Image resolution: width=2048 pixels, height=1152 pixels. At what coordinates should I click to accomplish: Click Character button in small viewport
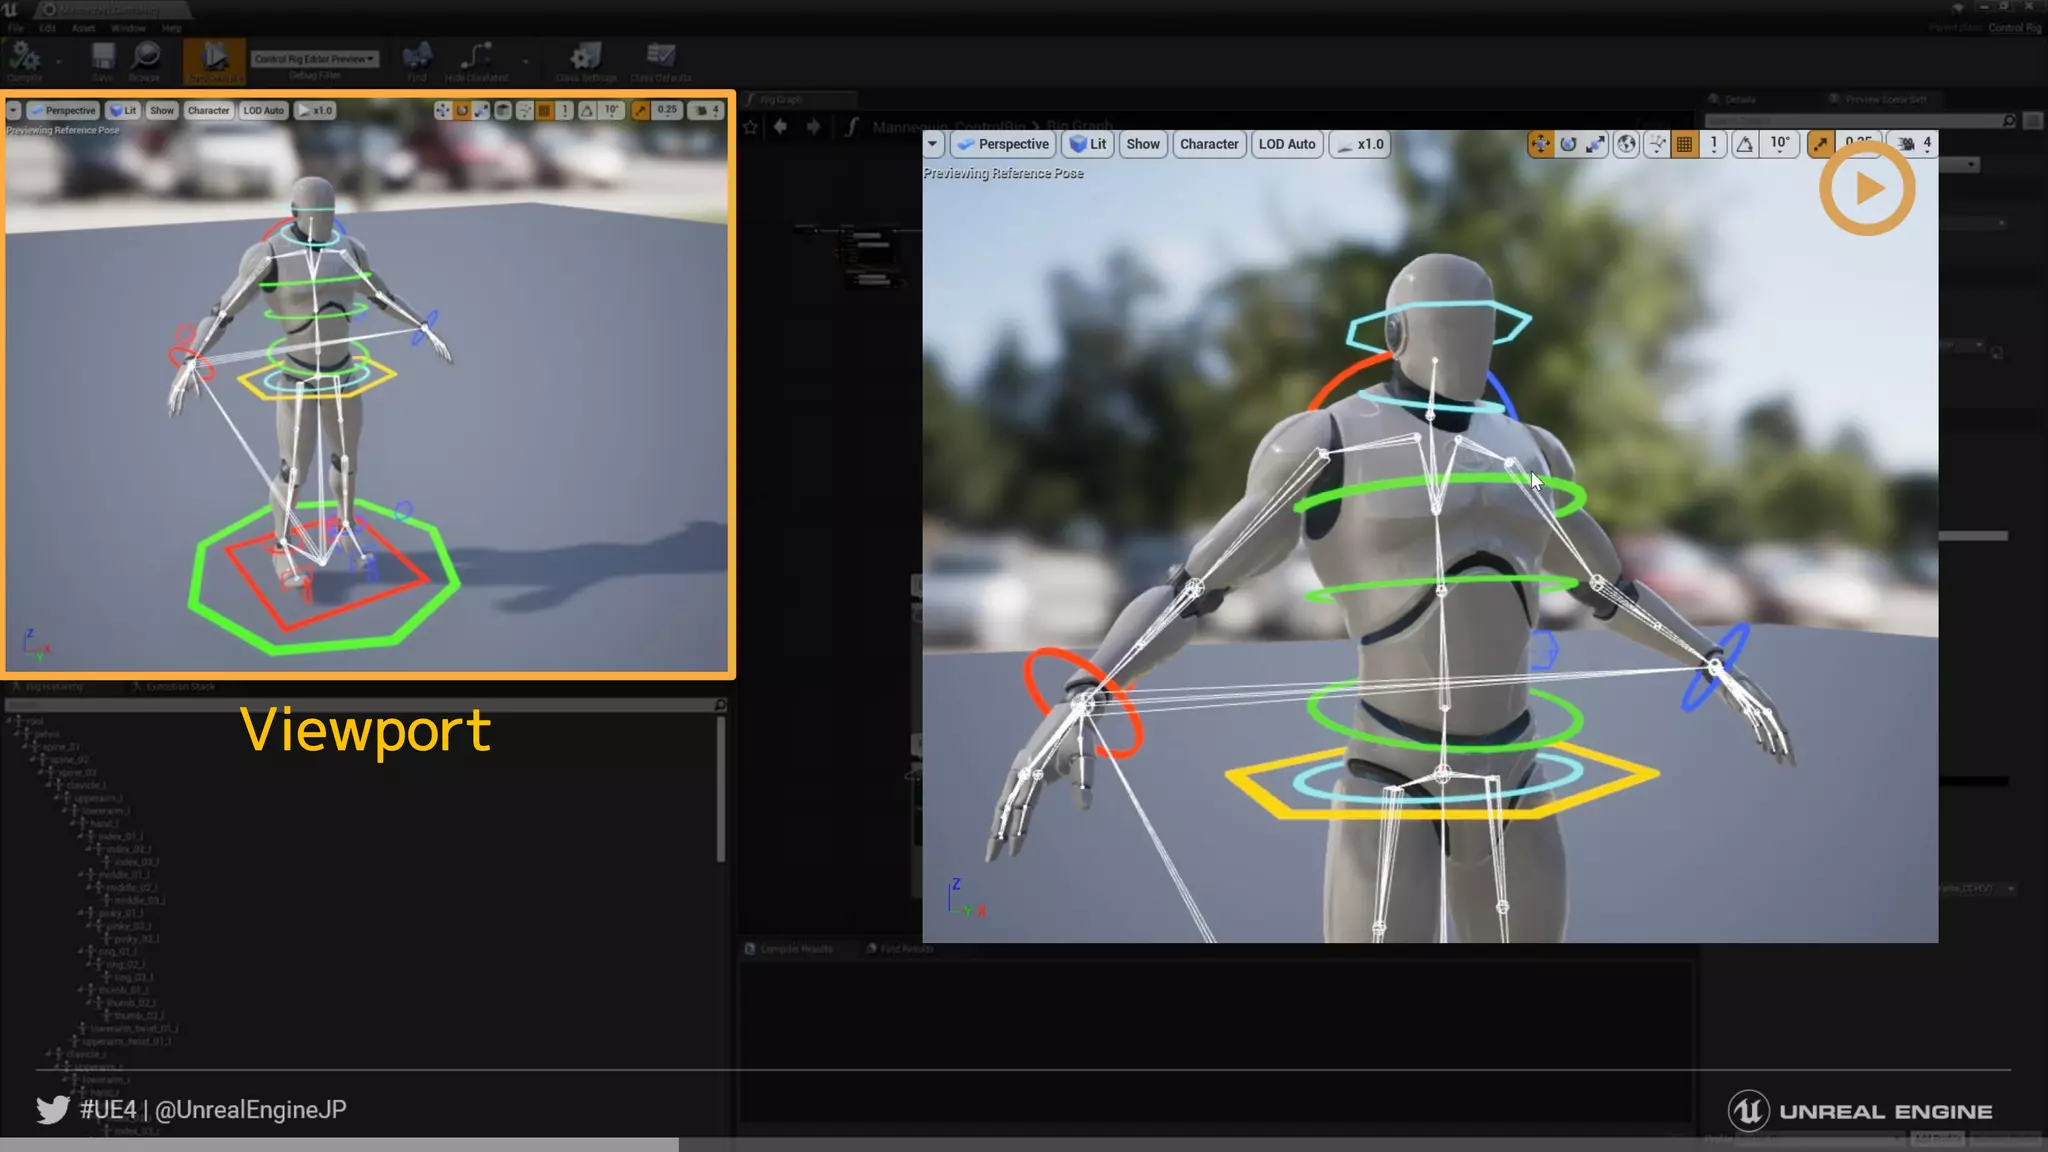pos(208,110)
